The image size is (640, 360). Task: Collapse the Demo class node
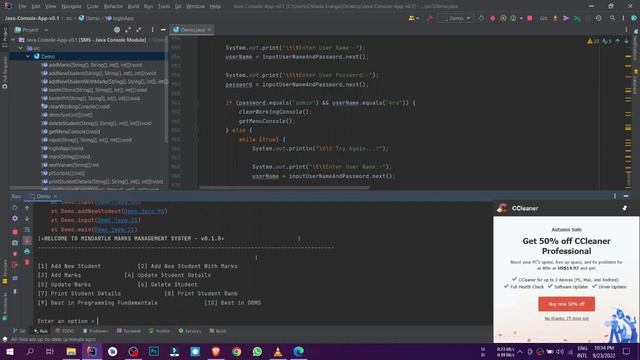coord(28,56)
